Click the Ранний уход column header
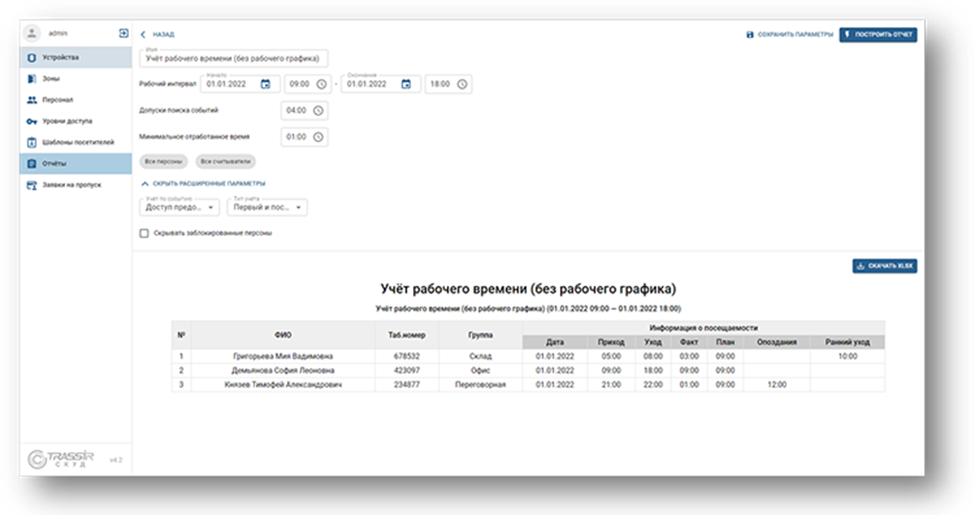The image size is (975, 515). click(x=848, y=342)
